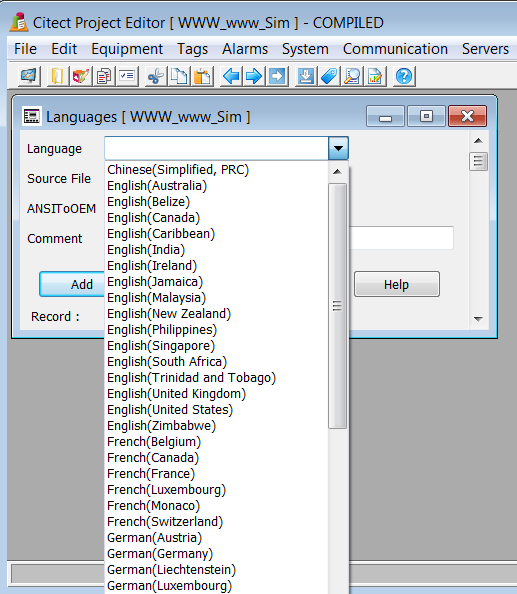
Task: Go to previous record with left arrow
Action: coord(231,76)
